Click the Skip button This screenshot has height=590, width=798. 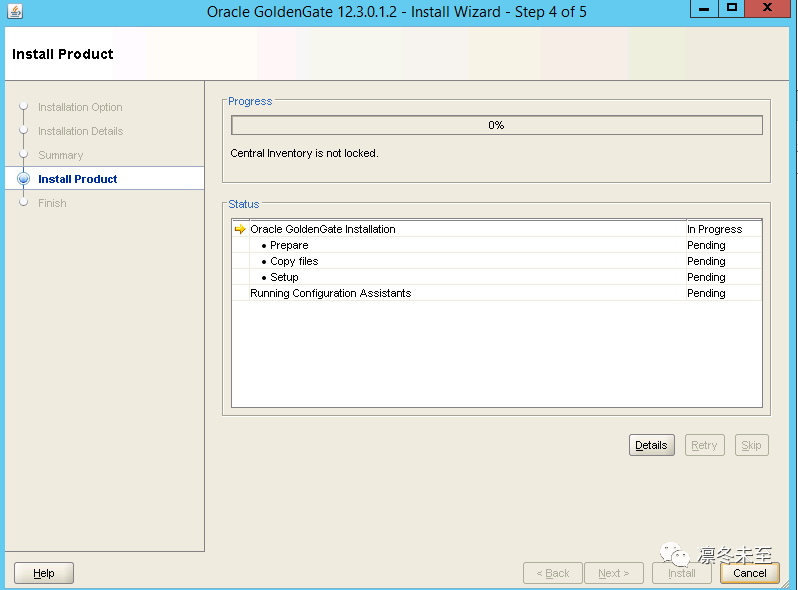click(751, 445)
